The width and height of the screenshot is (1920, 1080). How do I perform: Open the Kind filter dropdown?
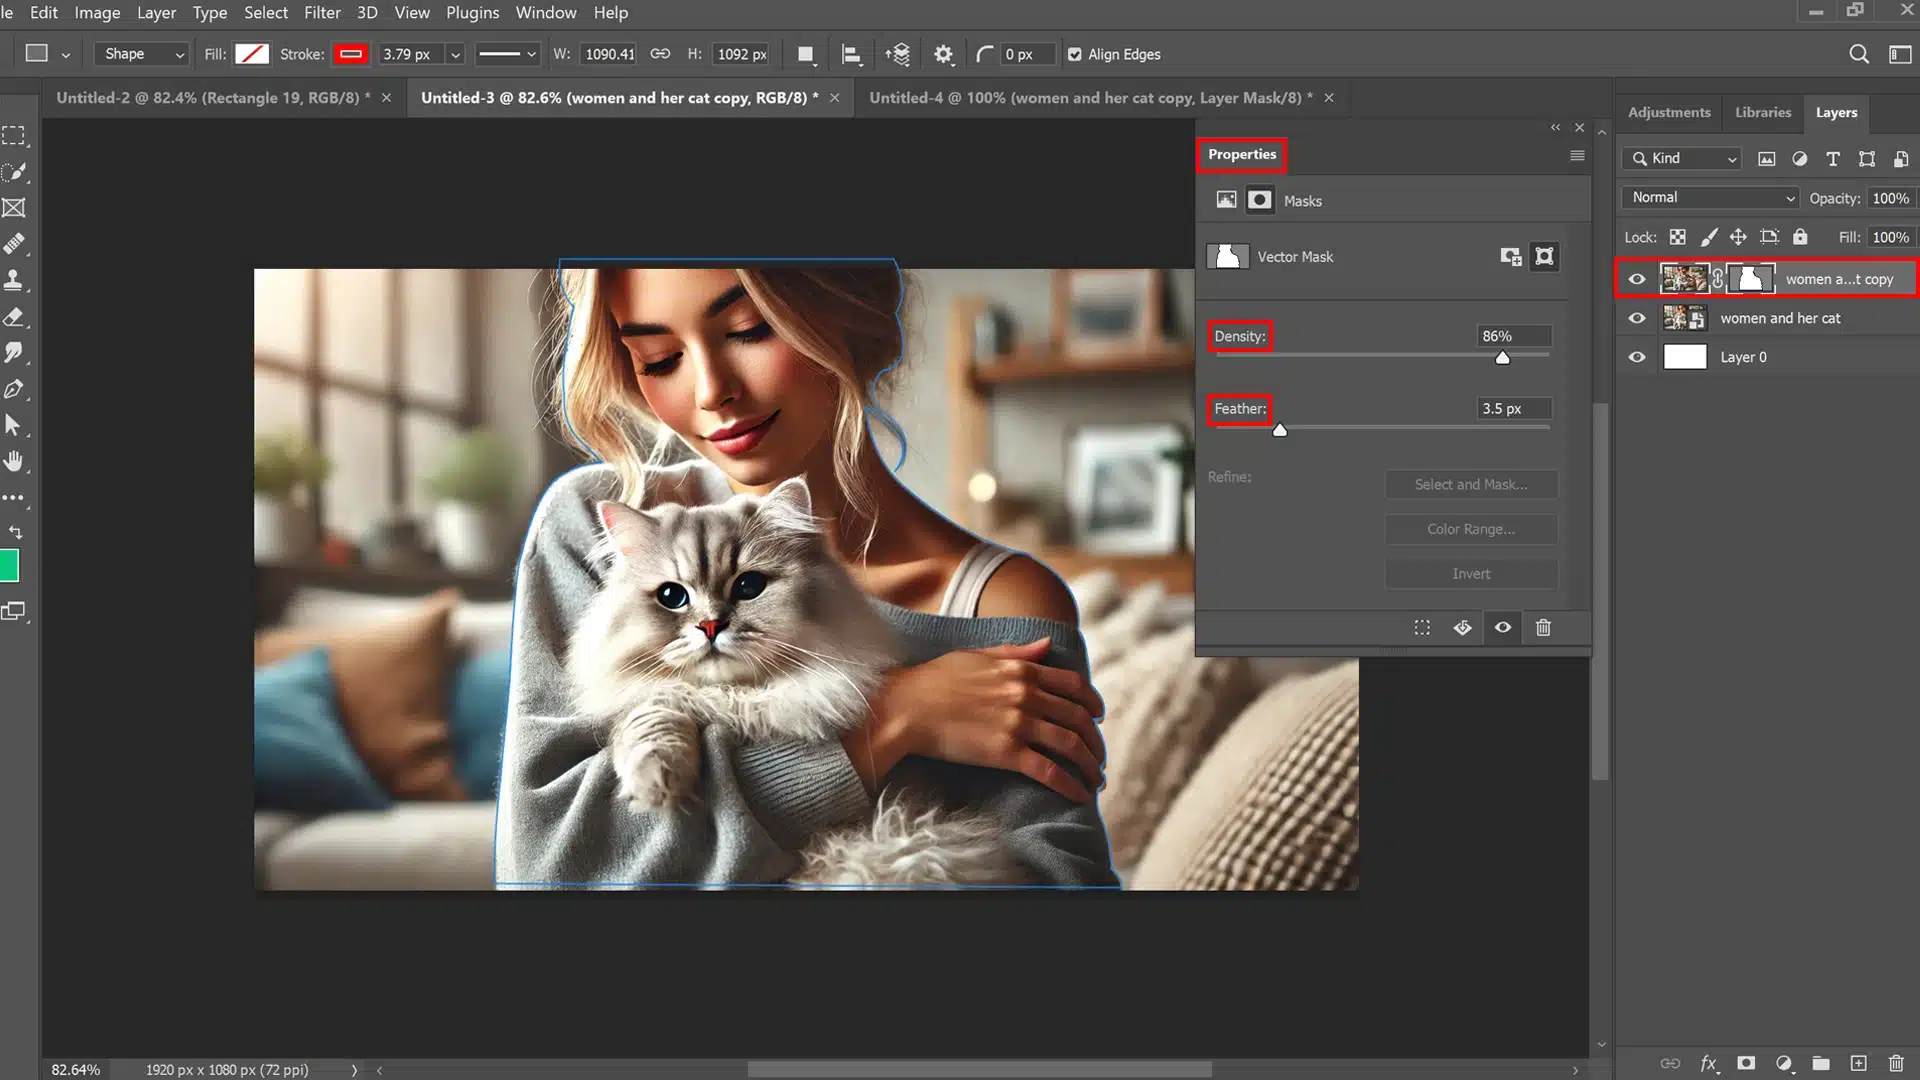point(1683,158)
